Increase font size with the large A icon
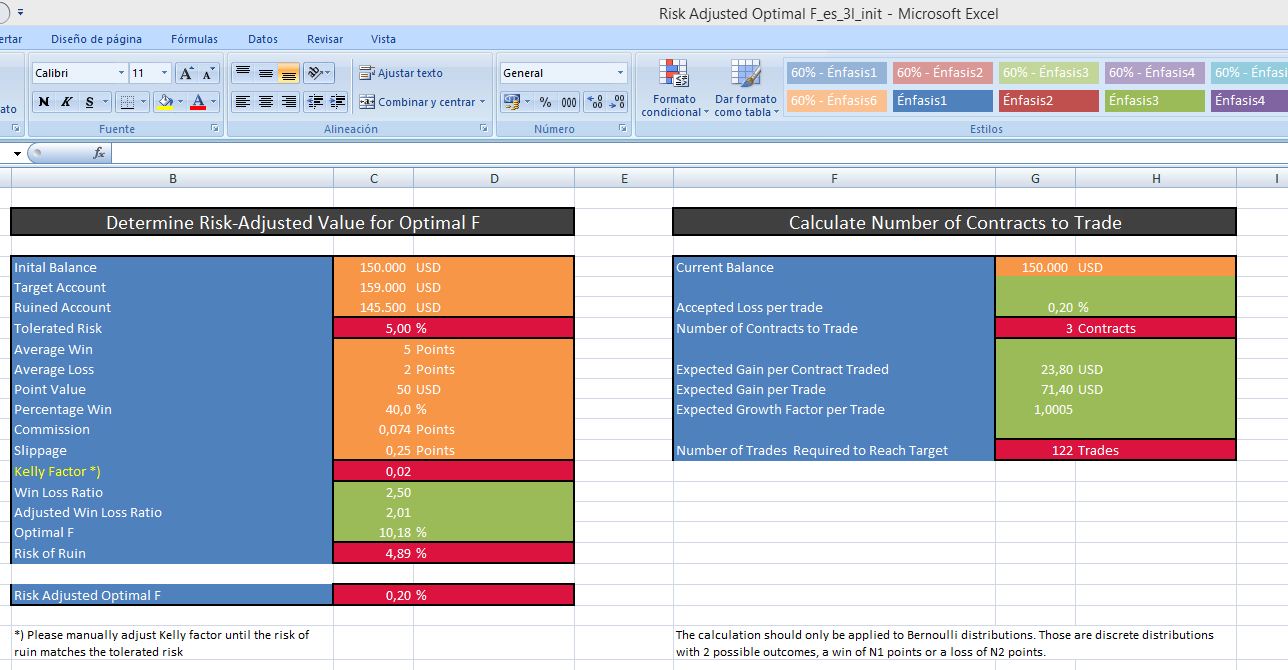1288x670 pixels. [x=186, y=73]
